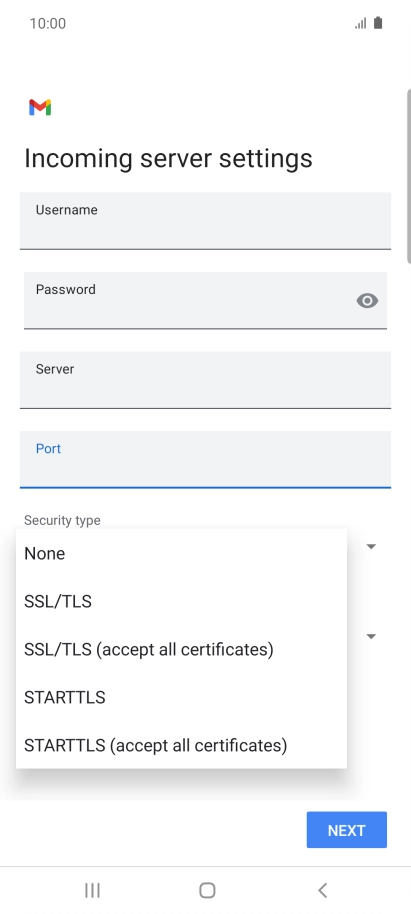Viewport: 411px width, 914px height.
Task: Tap the 10:00 status bar clock
Action: (x=48, y=23)
